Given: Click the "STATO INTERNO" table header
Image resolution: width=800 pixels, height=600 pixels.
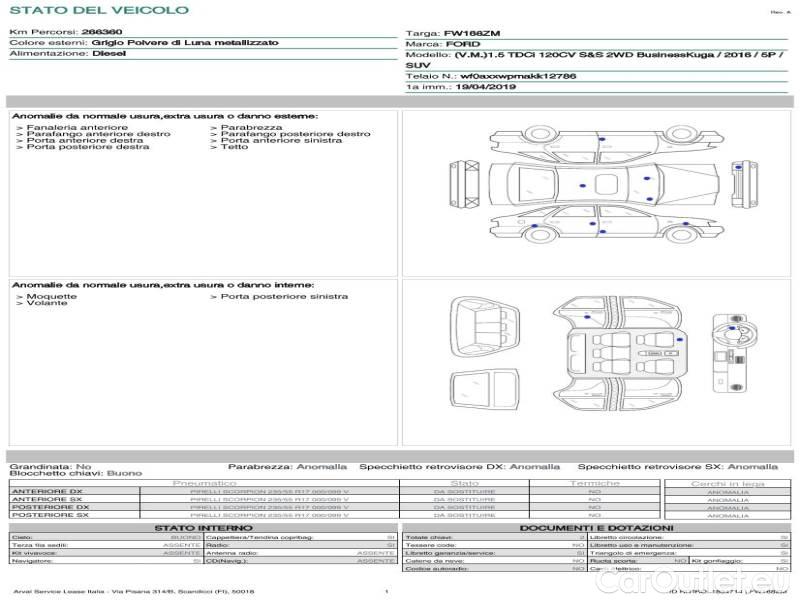Looking at the screenshot, I should coord(204,528).
